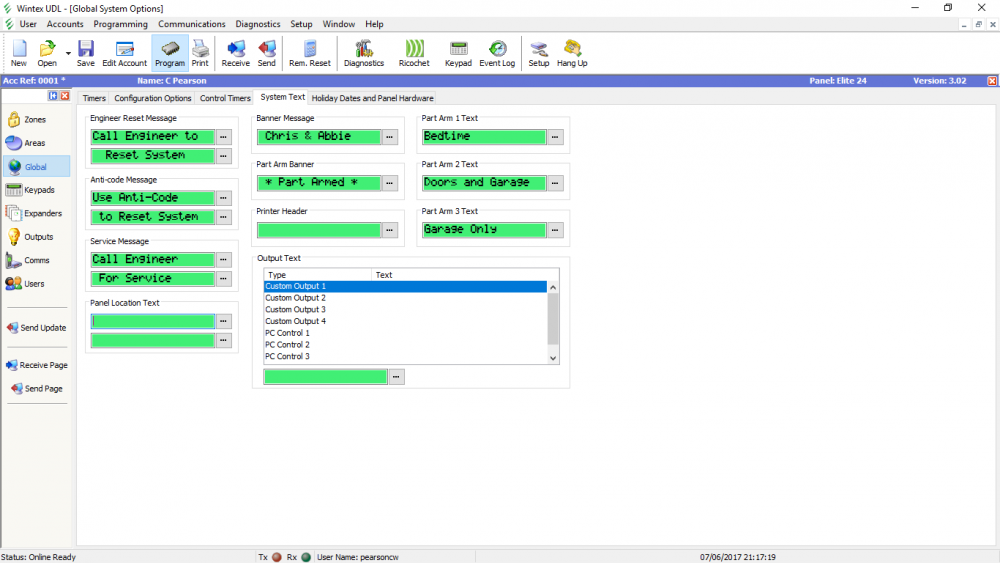This screenshot has width=1000, height=563.
Task: Open the Outputs sidebar section
Action: pos(34,237)
